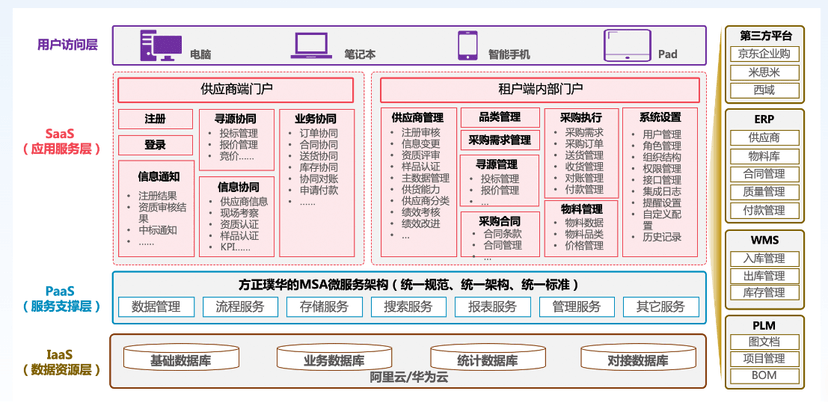
Task: Switch to the 租户端内部门户 header
Action: tap(540, 90)
